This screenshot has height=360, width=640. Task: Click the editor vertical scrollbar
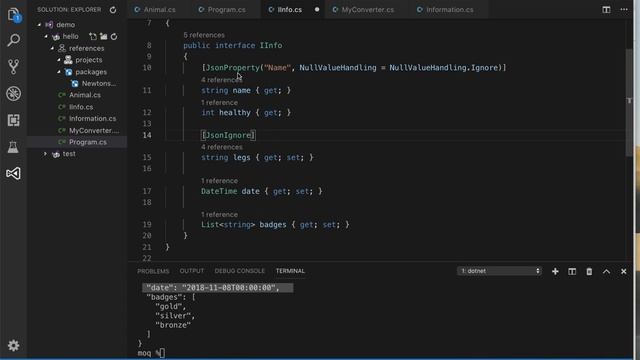click(629, 102)
